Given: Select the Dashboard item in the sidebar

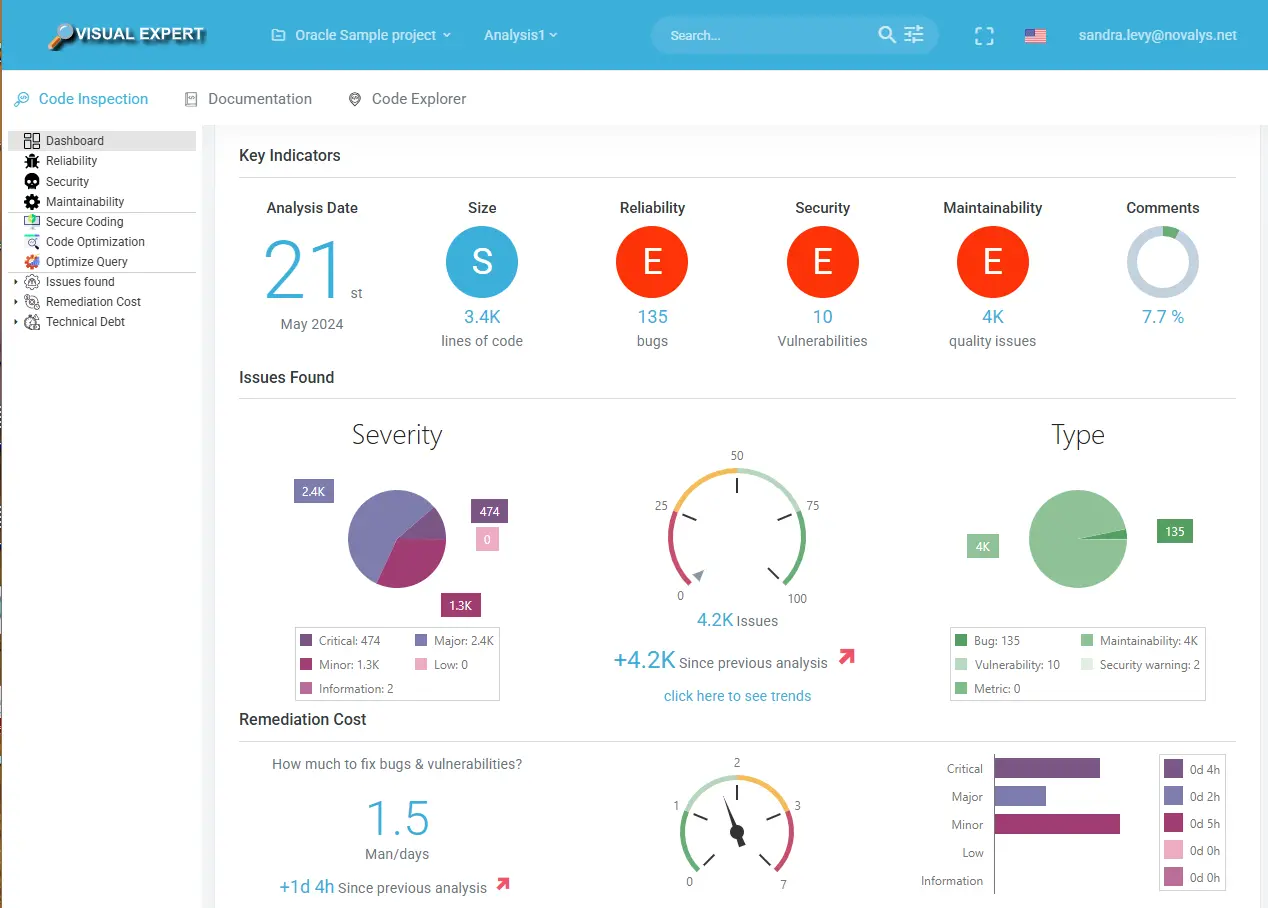Looking at the screenshot, I should click(33, 140).
